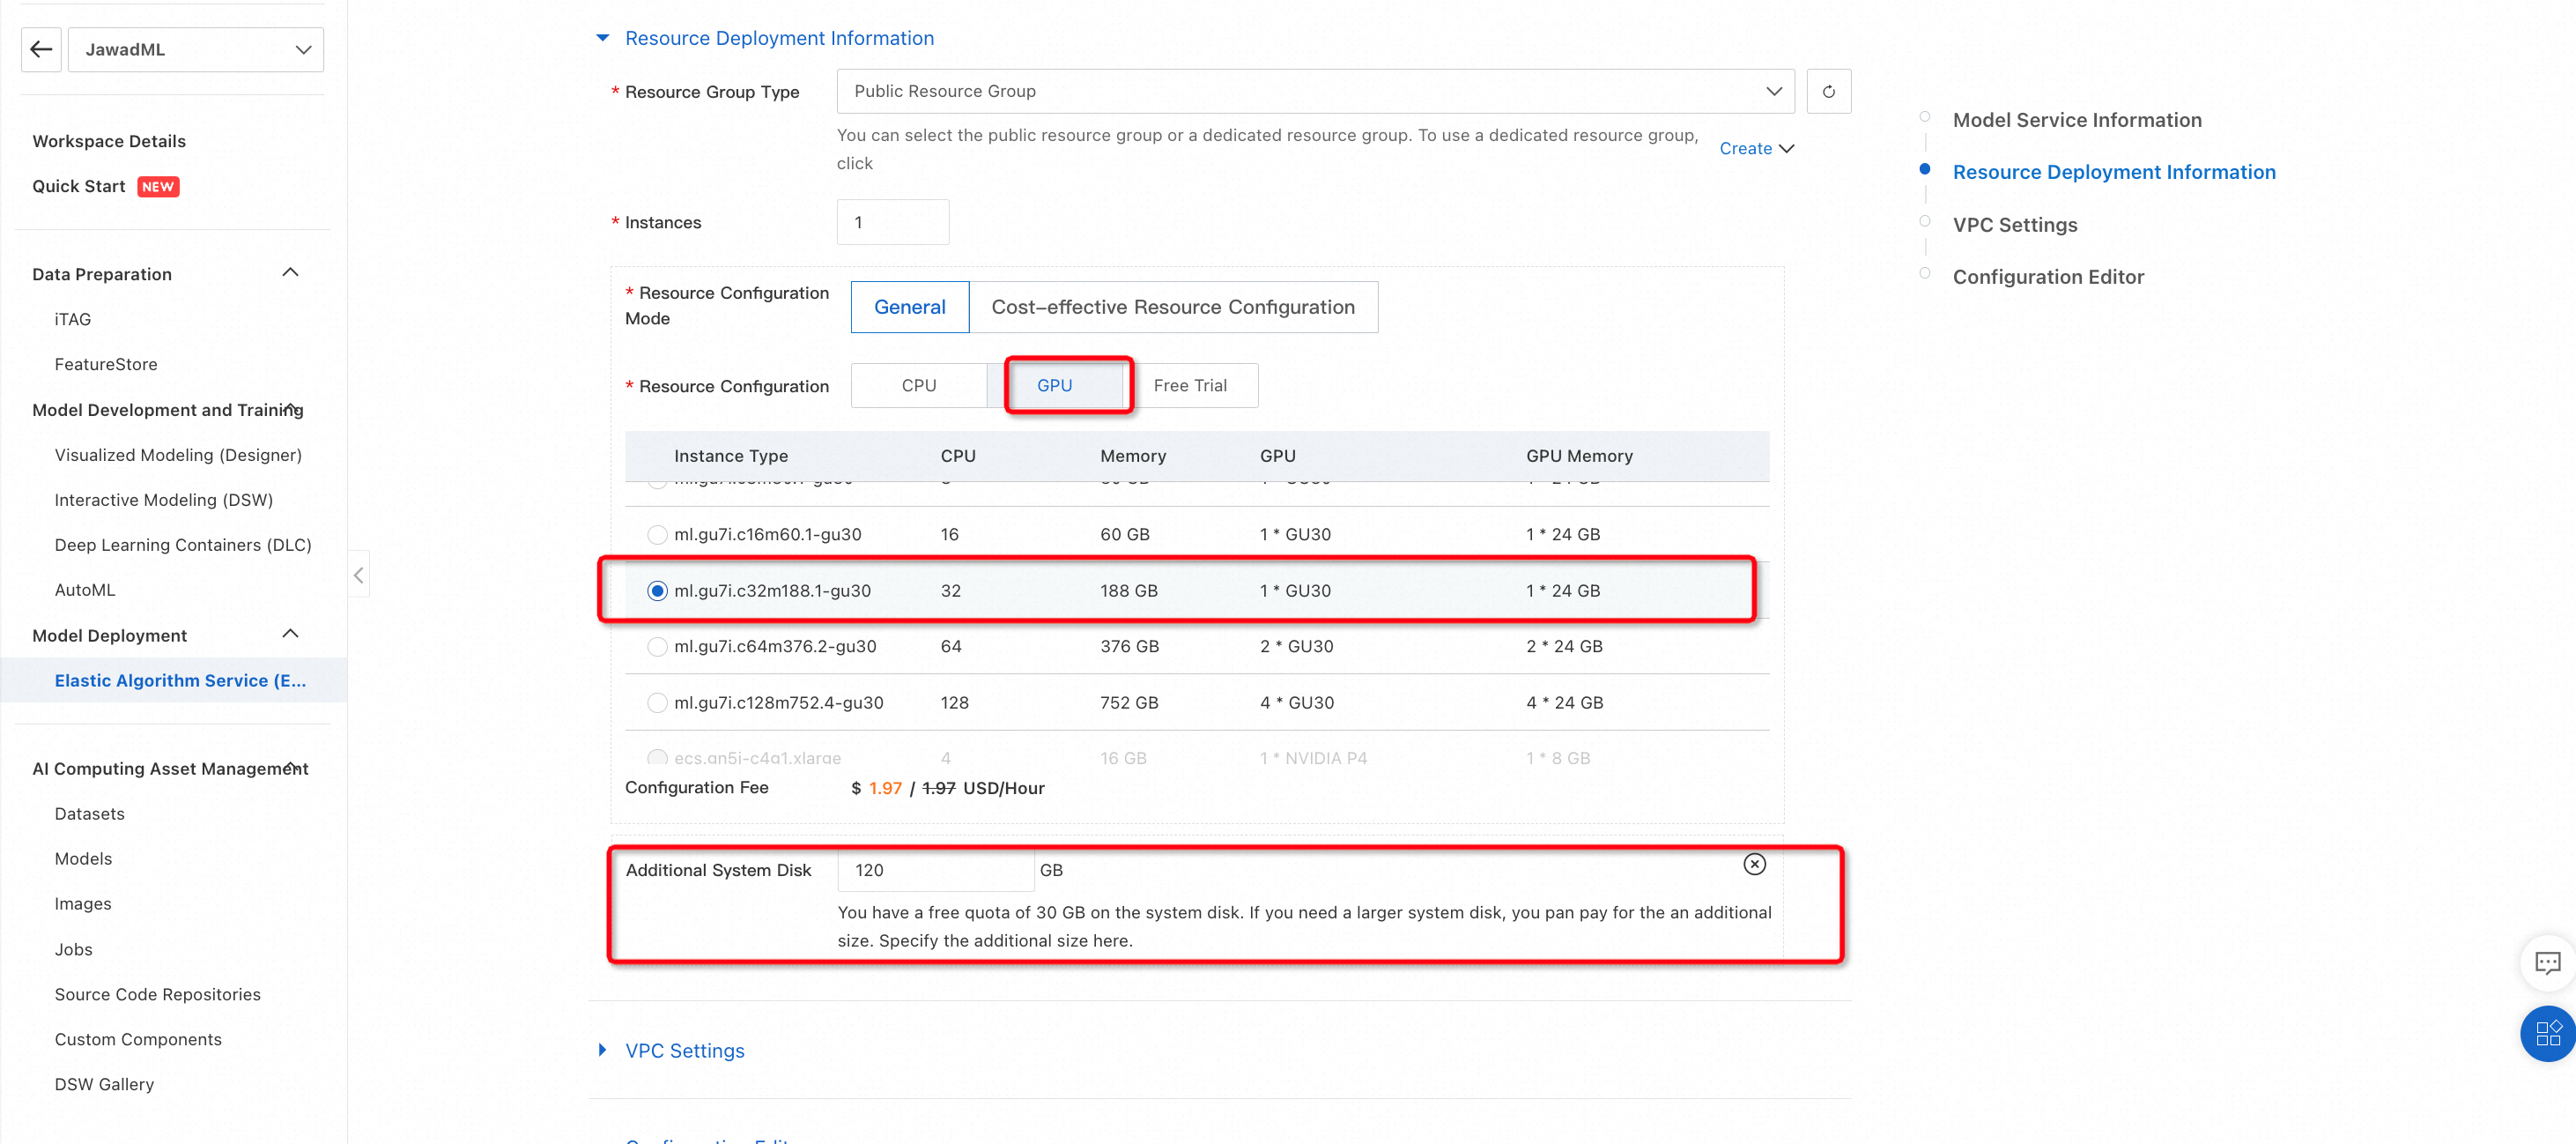This screenshot has width=2576, height=1144.
Task: Open Workspace Details in the sidebar
Action: coord(109,141)
